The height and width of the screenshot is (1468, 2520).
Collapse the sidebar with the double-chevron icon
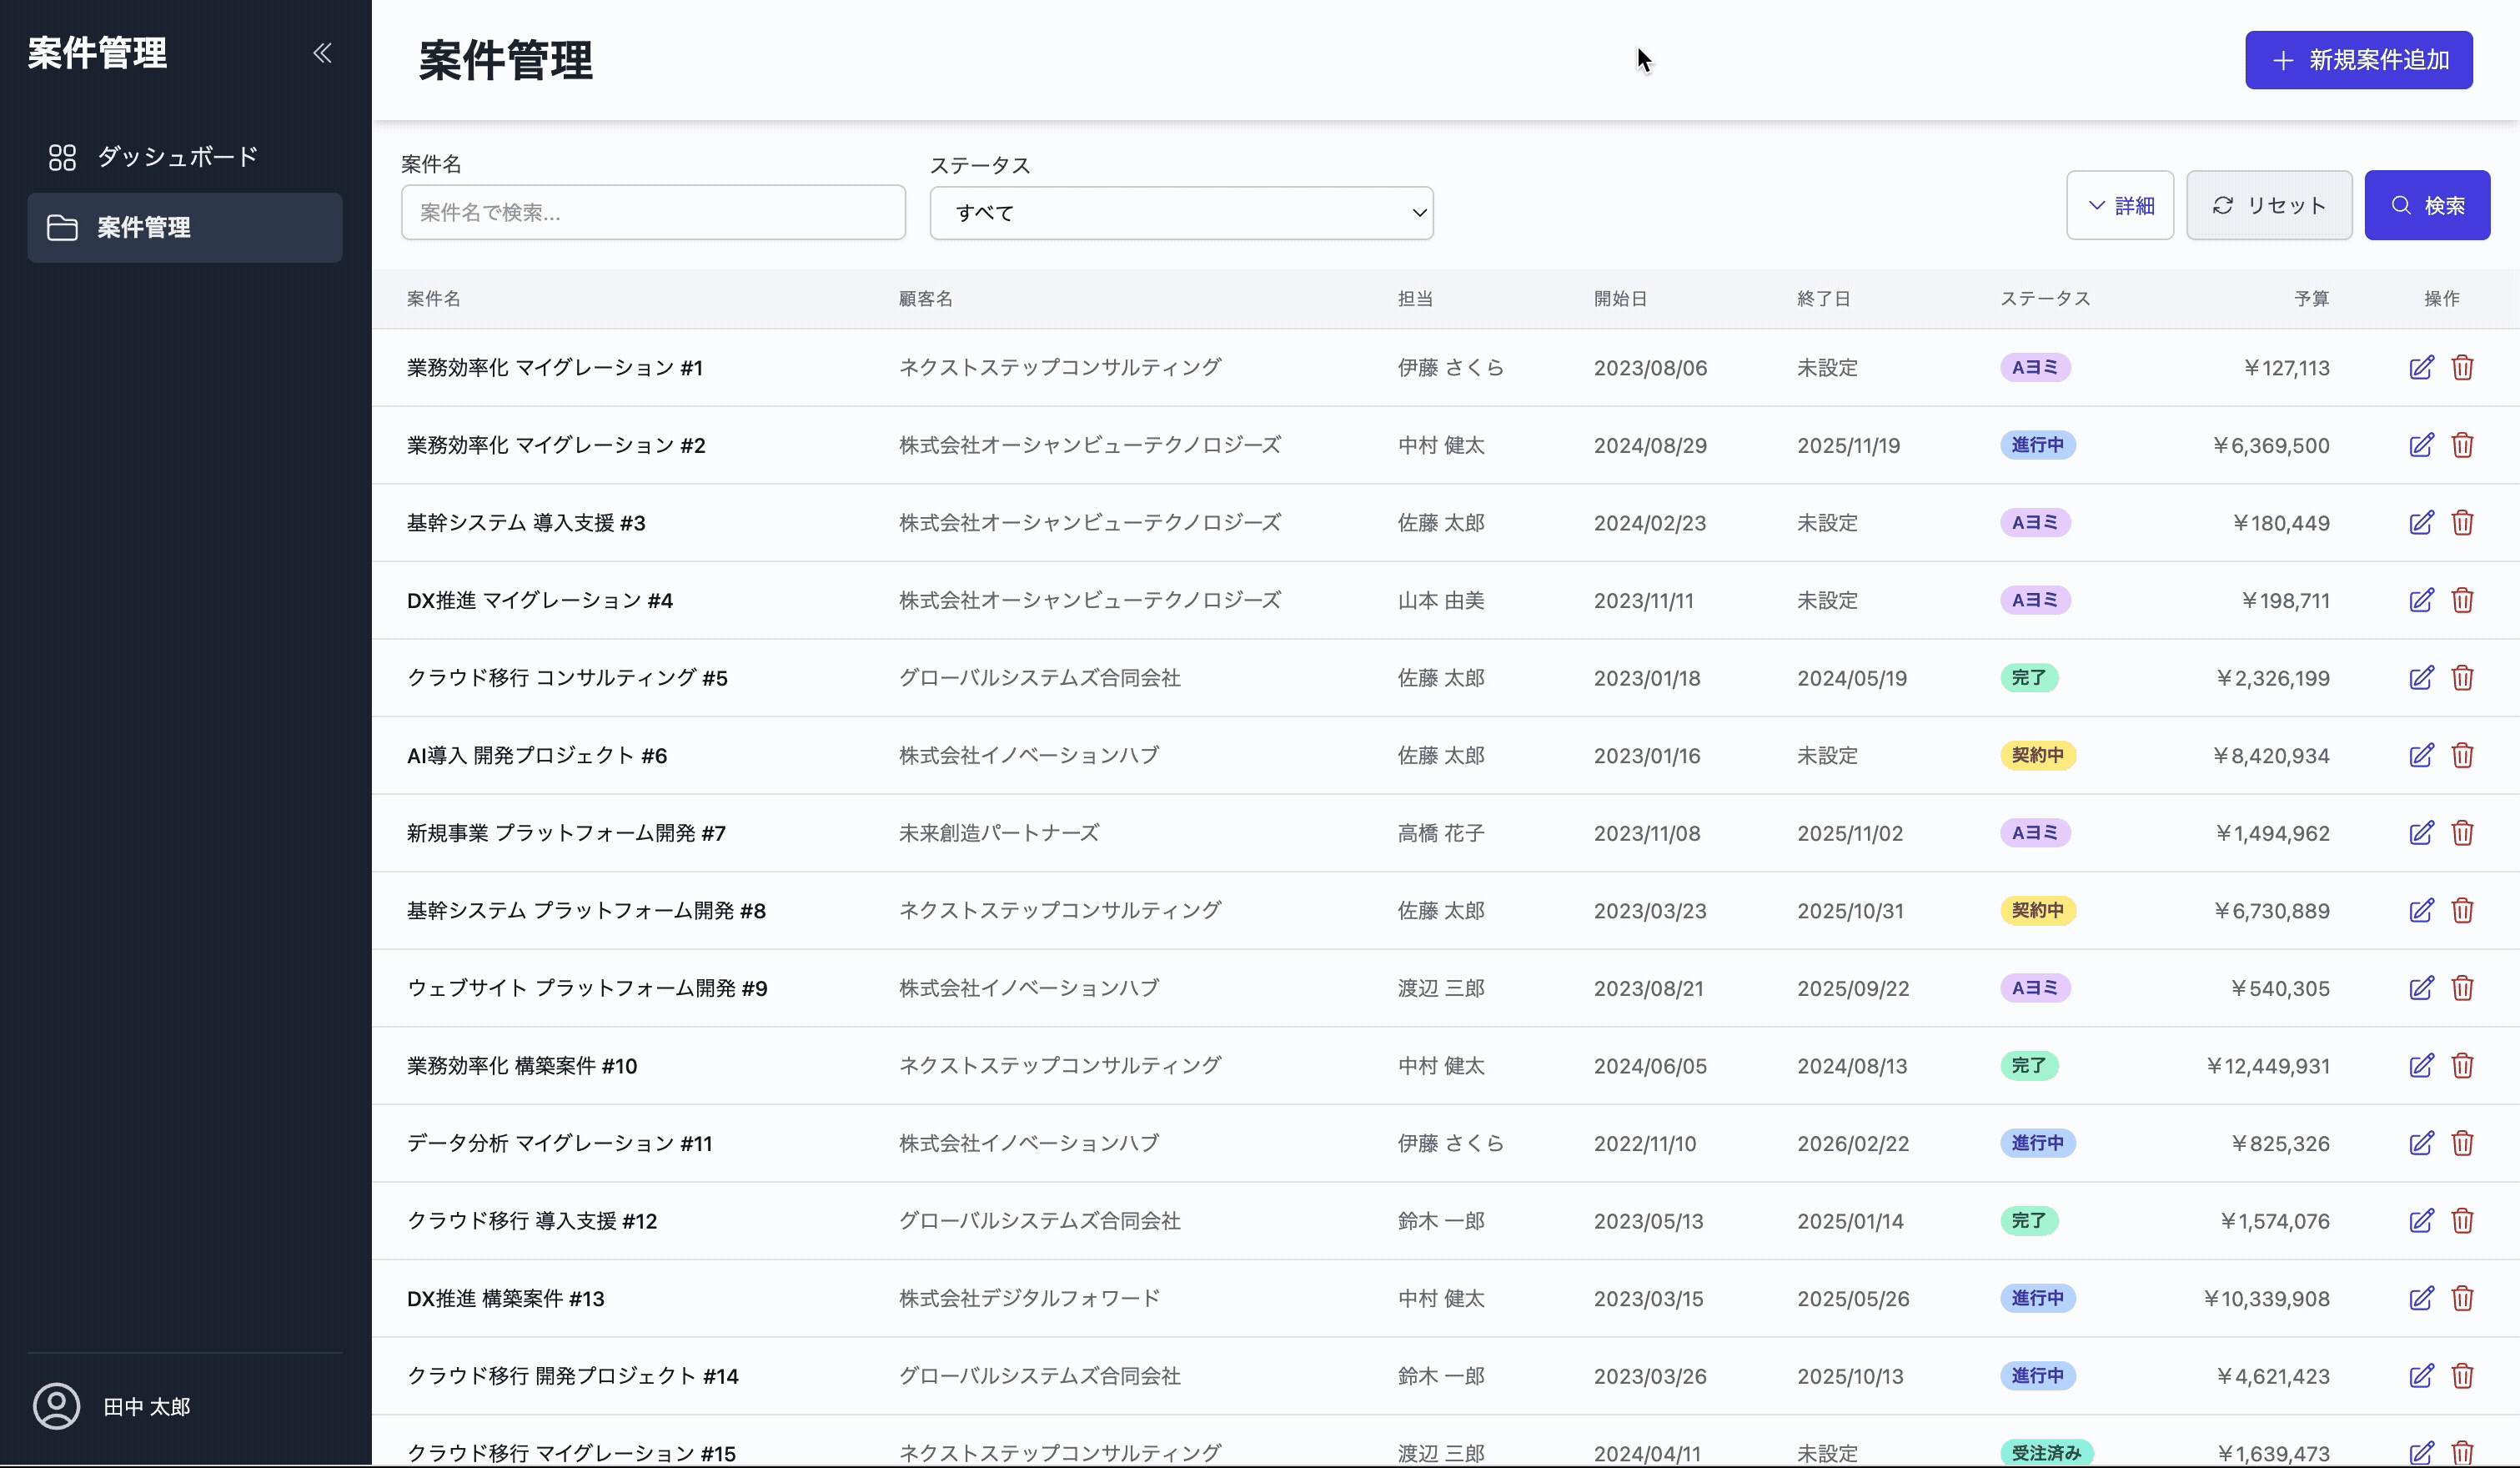pyautogui.click(x=322, y=53)
